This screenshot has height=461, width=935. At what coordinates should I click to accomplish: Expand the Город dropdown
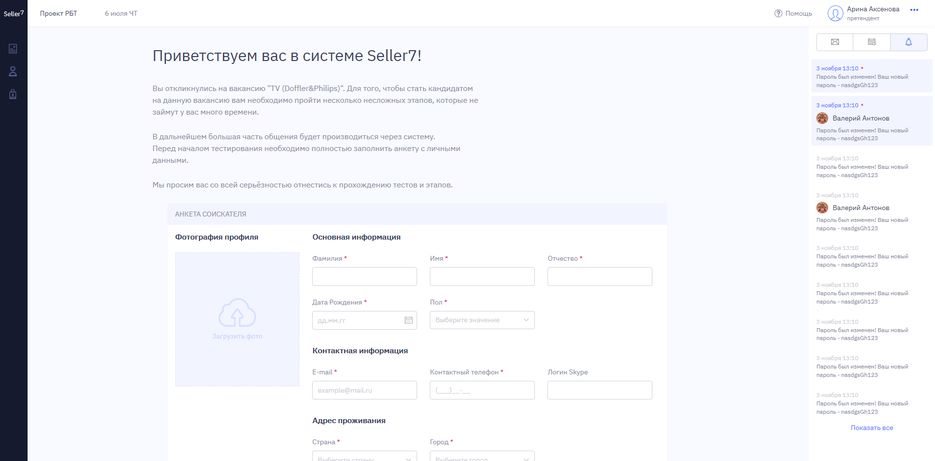pos(482,457)
